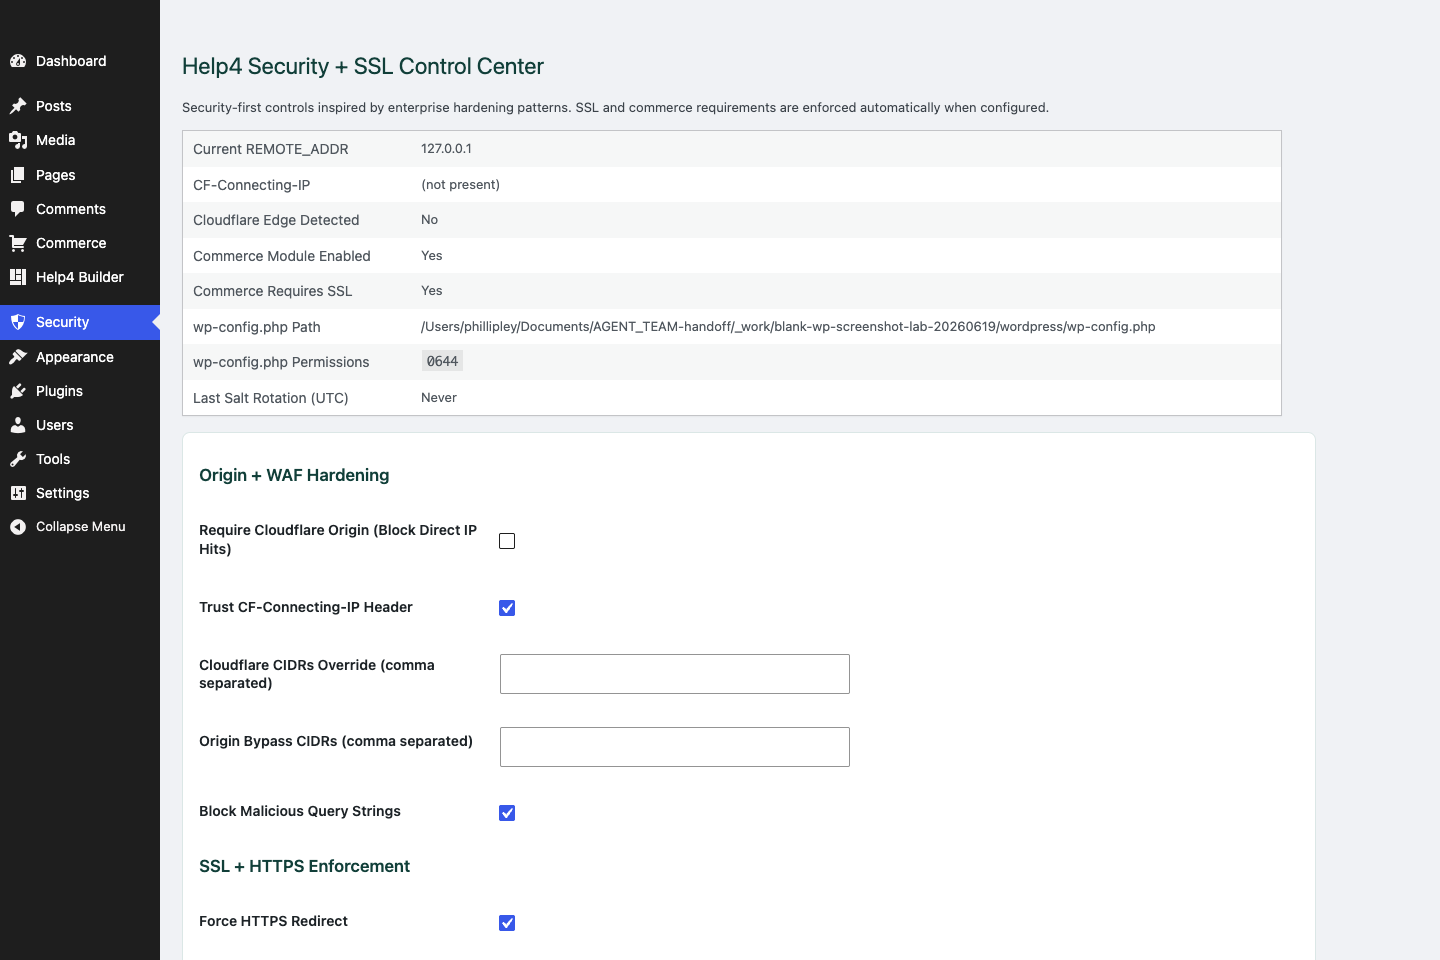
Task: Click the wp-config.php path value
Action: (x=788, y=327)
